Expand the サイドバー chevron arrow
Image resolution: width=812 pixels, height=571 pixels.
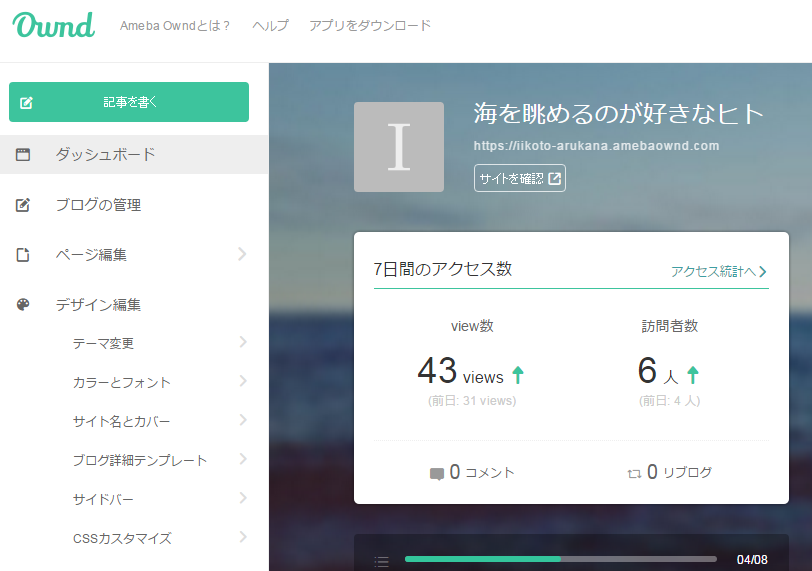coord(243,498)
